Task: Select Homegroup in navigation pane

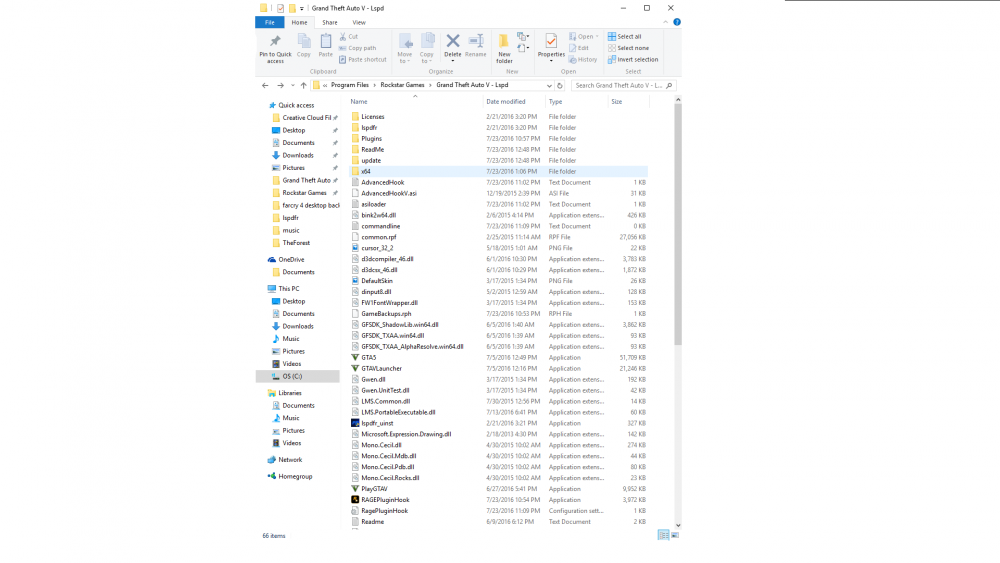Action: pos(295,476)
